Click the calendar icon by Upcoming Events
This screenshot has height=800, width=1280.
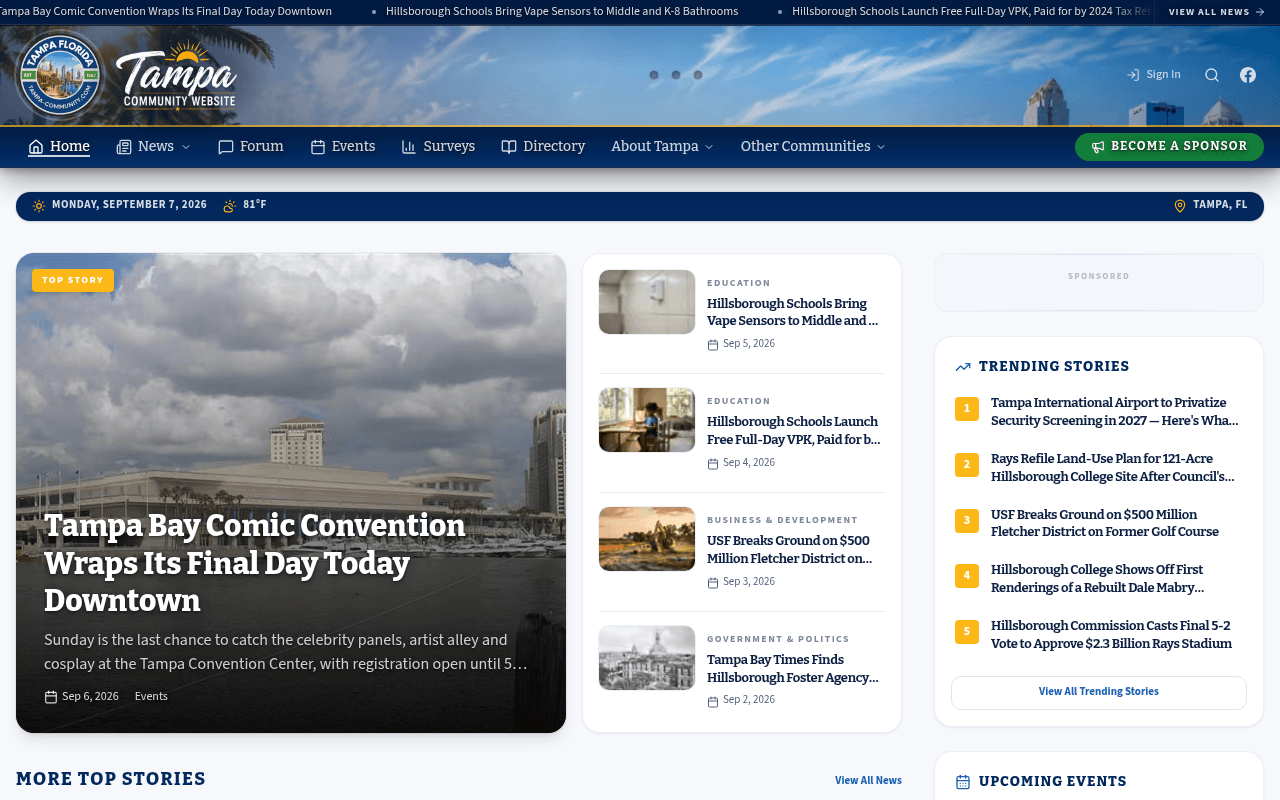(x=963, y=782)
